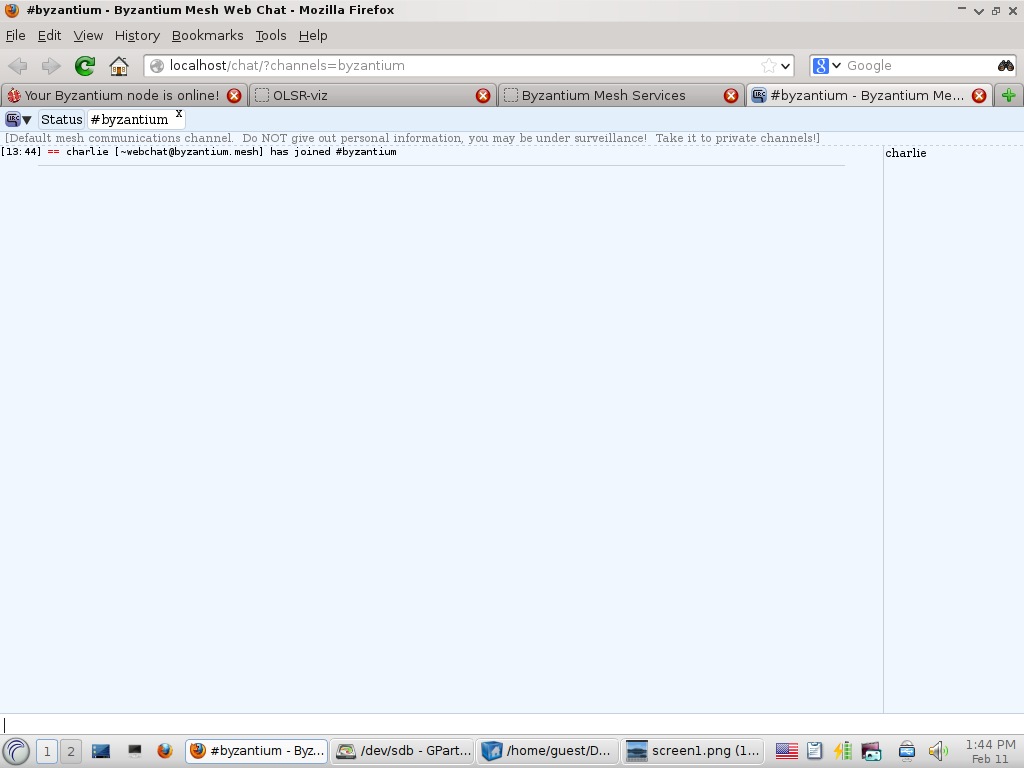
Task: Open the Tools menu
Action: tap(271, 35)
